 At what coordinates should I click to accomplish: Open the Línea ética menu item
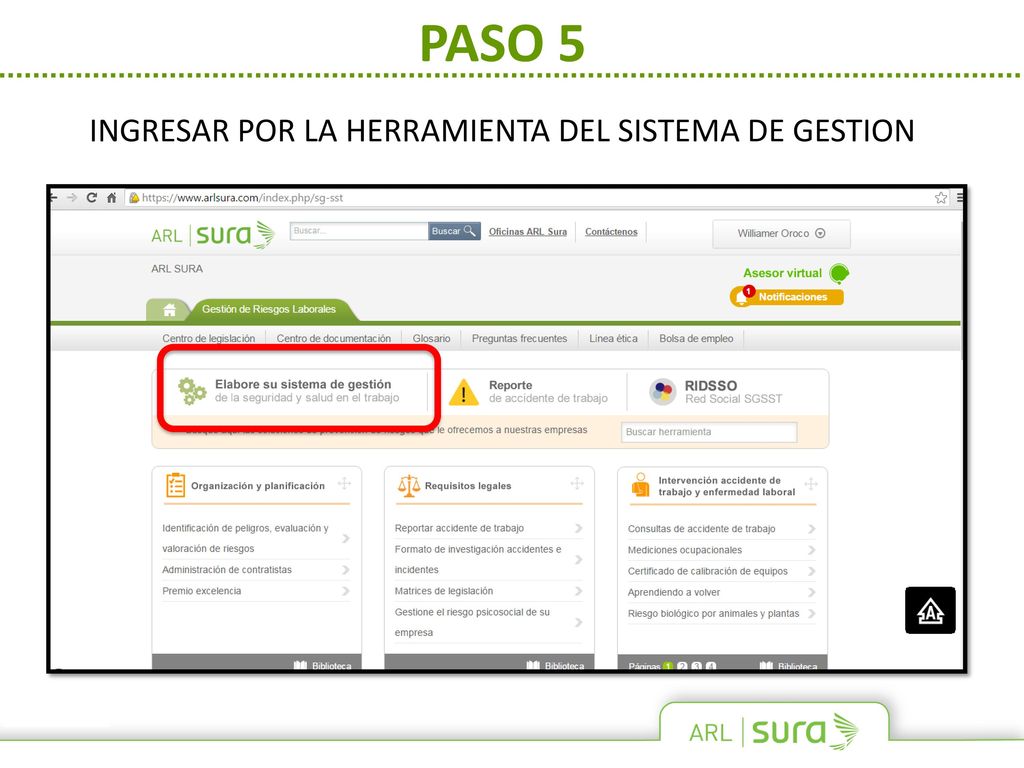coord(613,338)
